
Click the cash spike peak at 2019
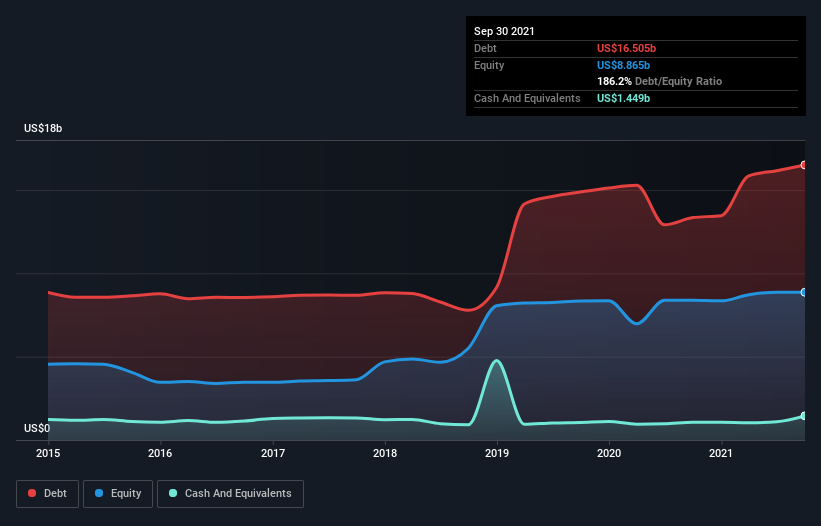pos(496,360)
